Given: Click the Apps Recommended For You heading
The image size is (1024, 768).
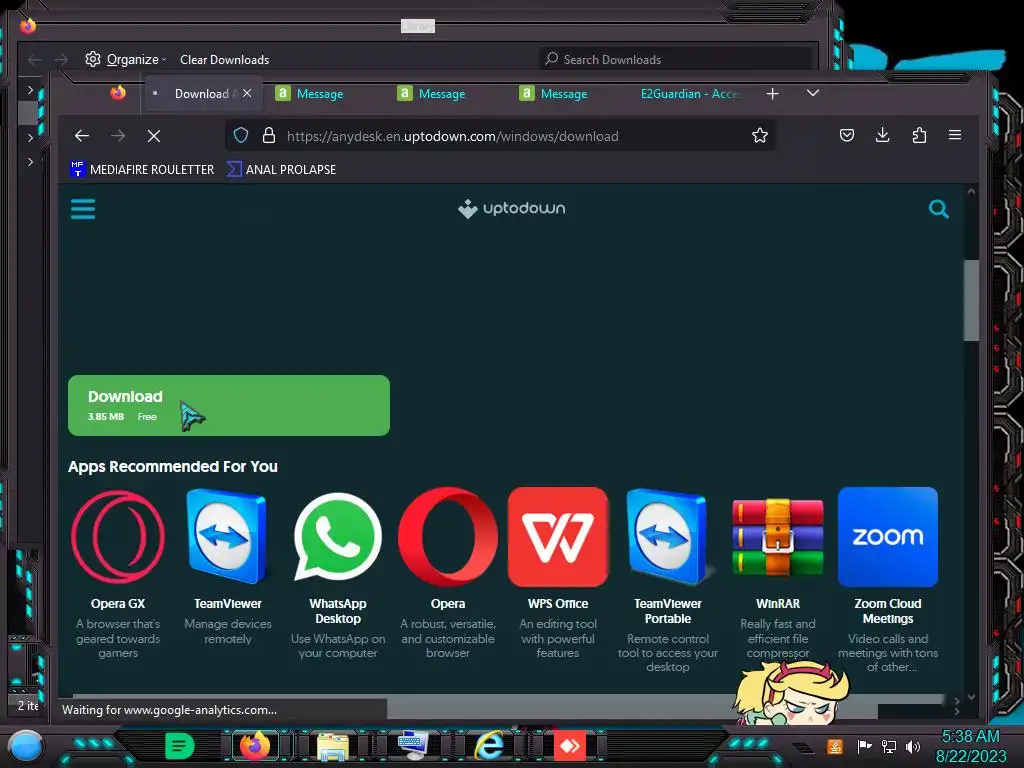Looking at the screenshot, I should (x=173, y=466).
